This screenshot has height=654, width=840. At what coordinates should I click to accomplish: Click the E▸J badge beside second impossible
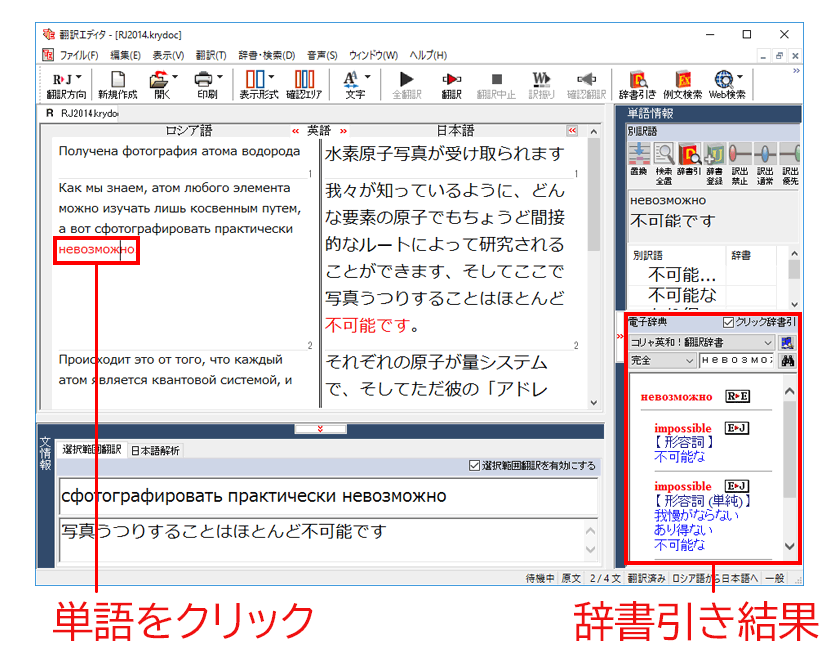[737, 486]
